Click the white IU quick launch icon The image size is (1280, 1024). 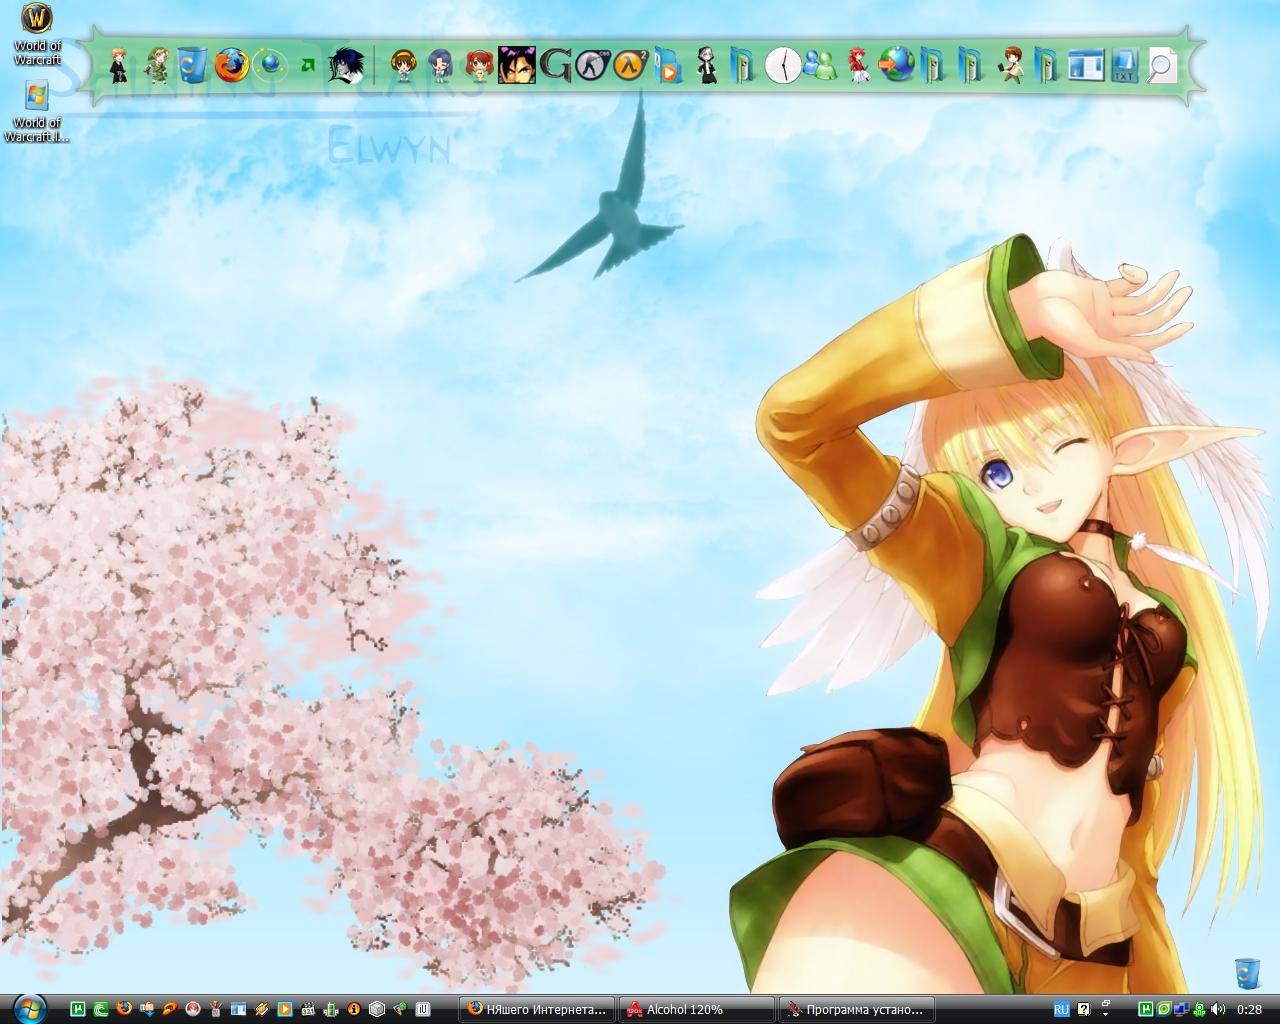click(x=423, y=1009)
